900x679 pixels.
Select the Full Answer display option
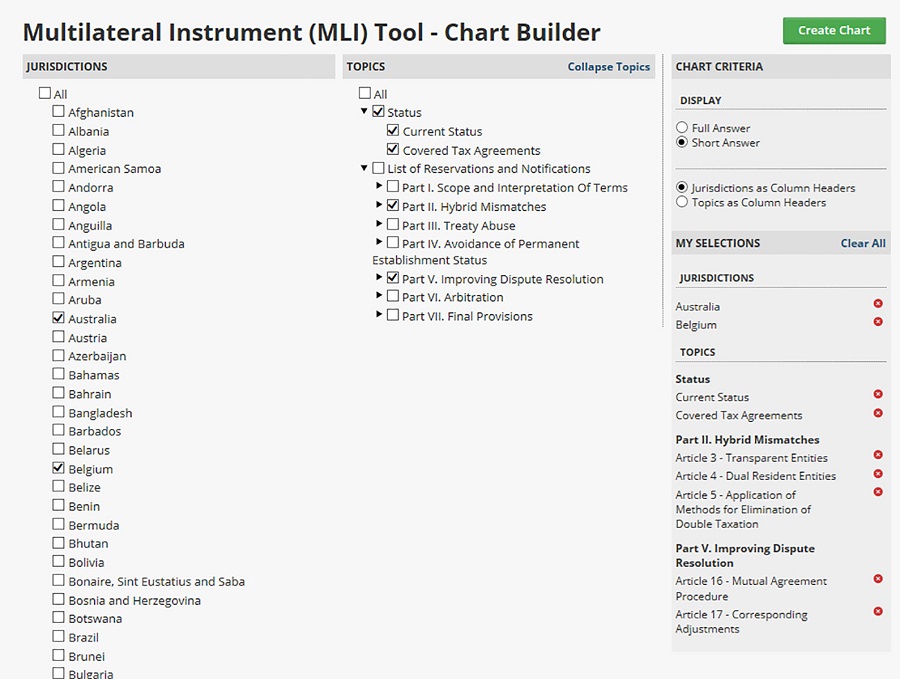(682, 128)
